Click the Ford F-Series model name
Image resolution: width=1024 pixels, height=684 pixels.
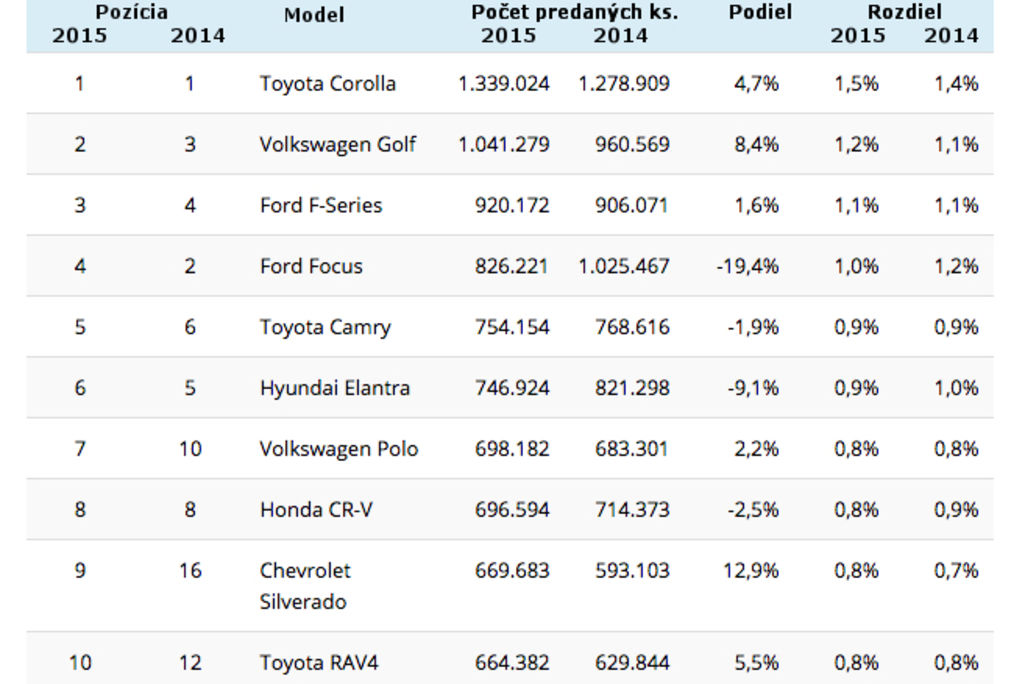[320, 206]
